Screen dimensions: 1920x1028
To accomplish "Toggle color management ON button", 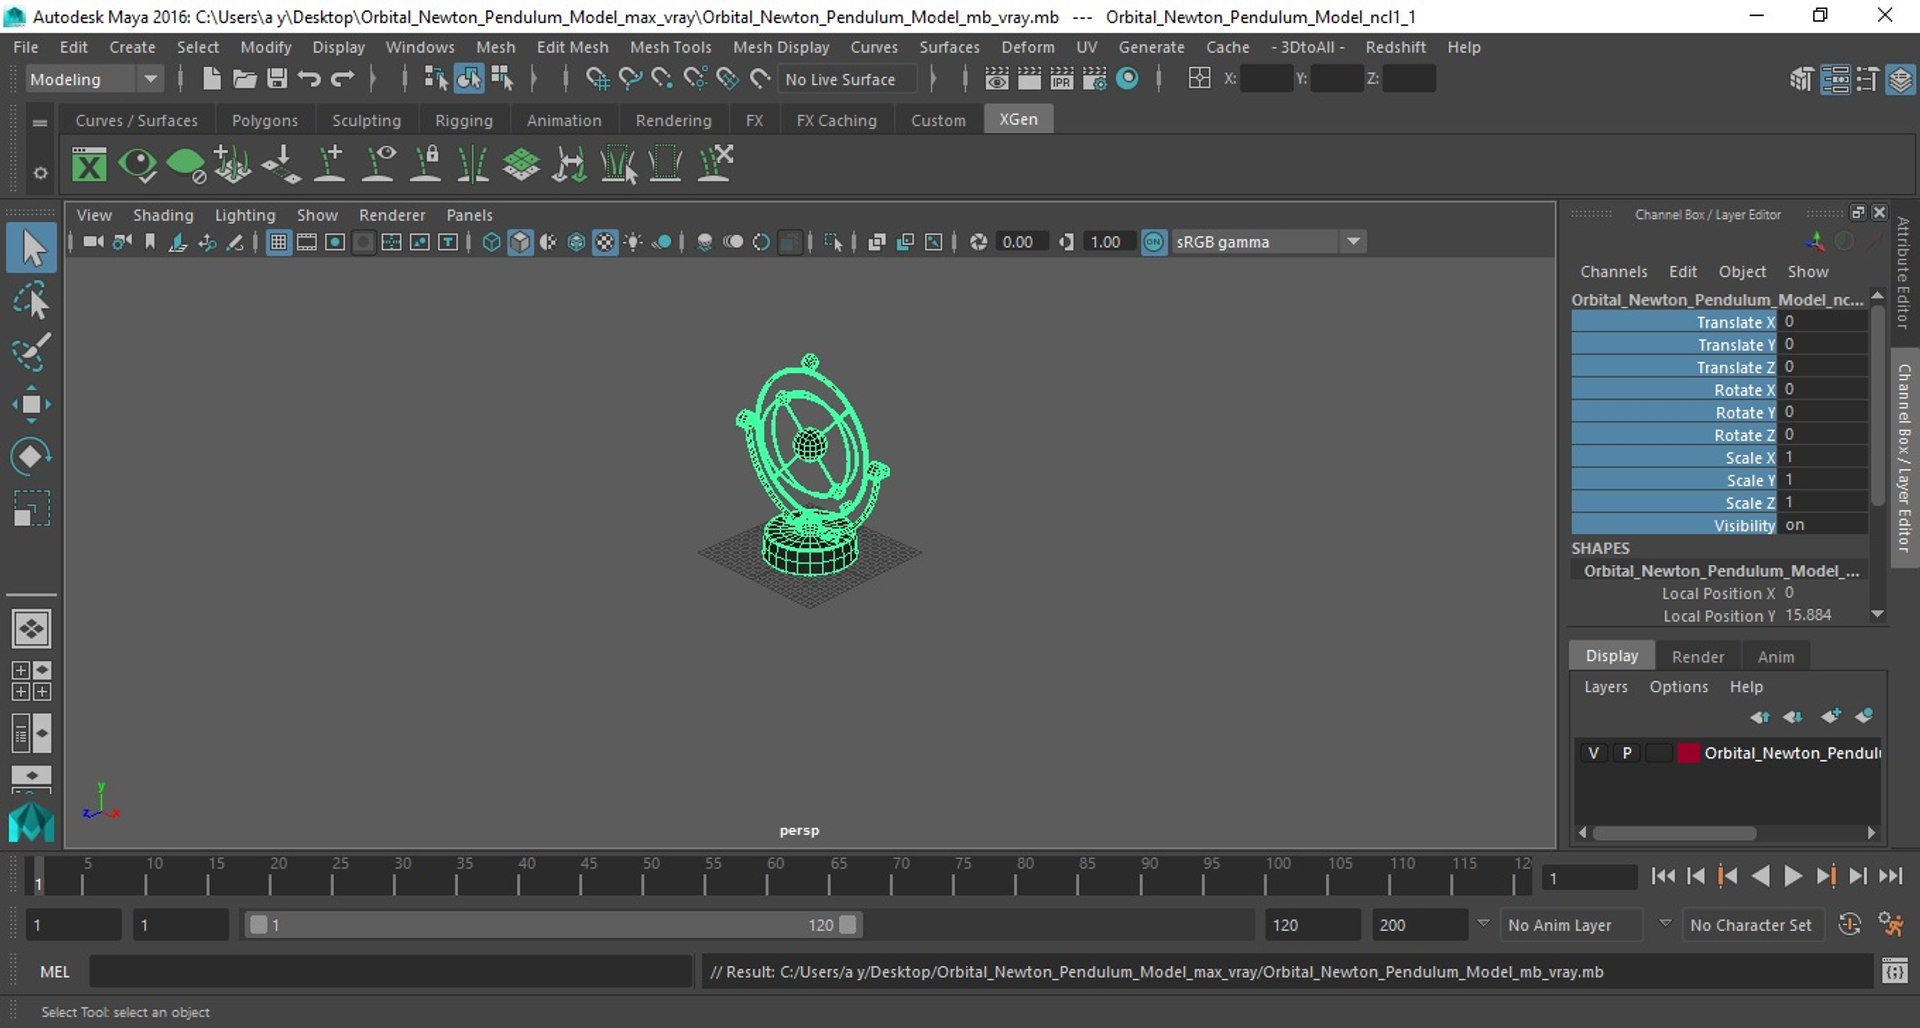I will coord(1154,242).
